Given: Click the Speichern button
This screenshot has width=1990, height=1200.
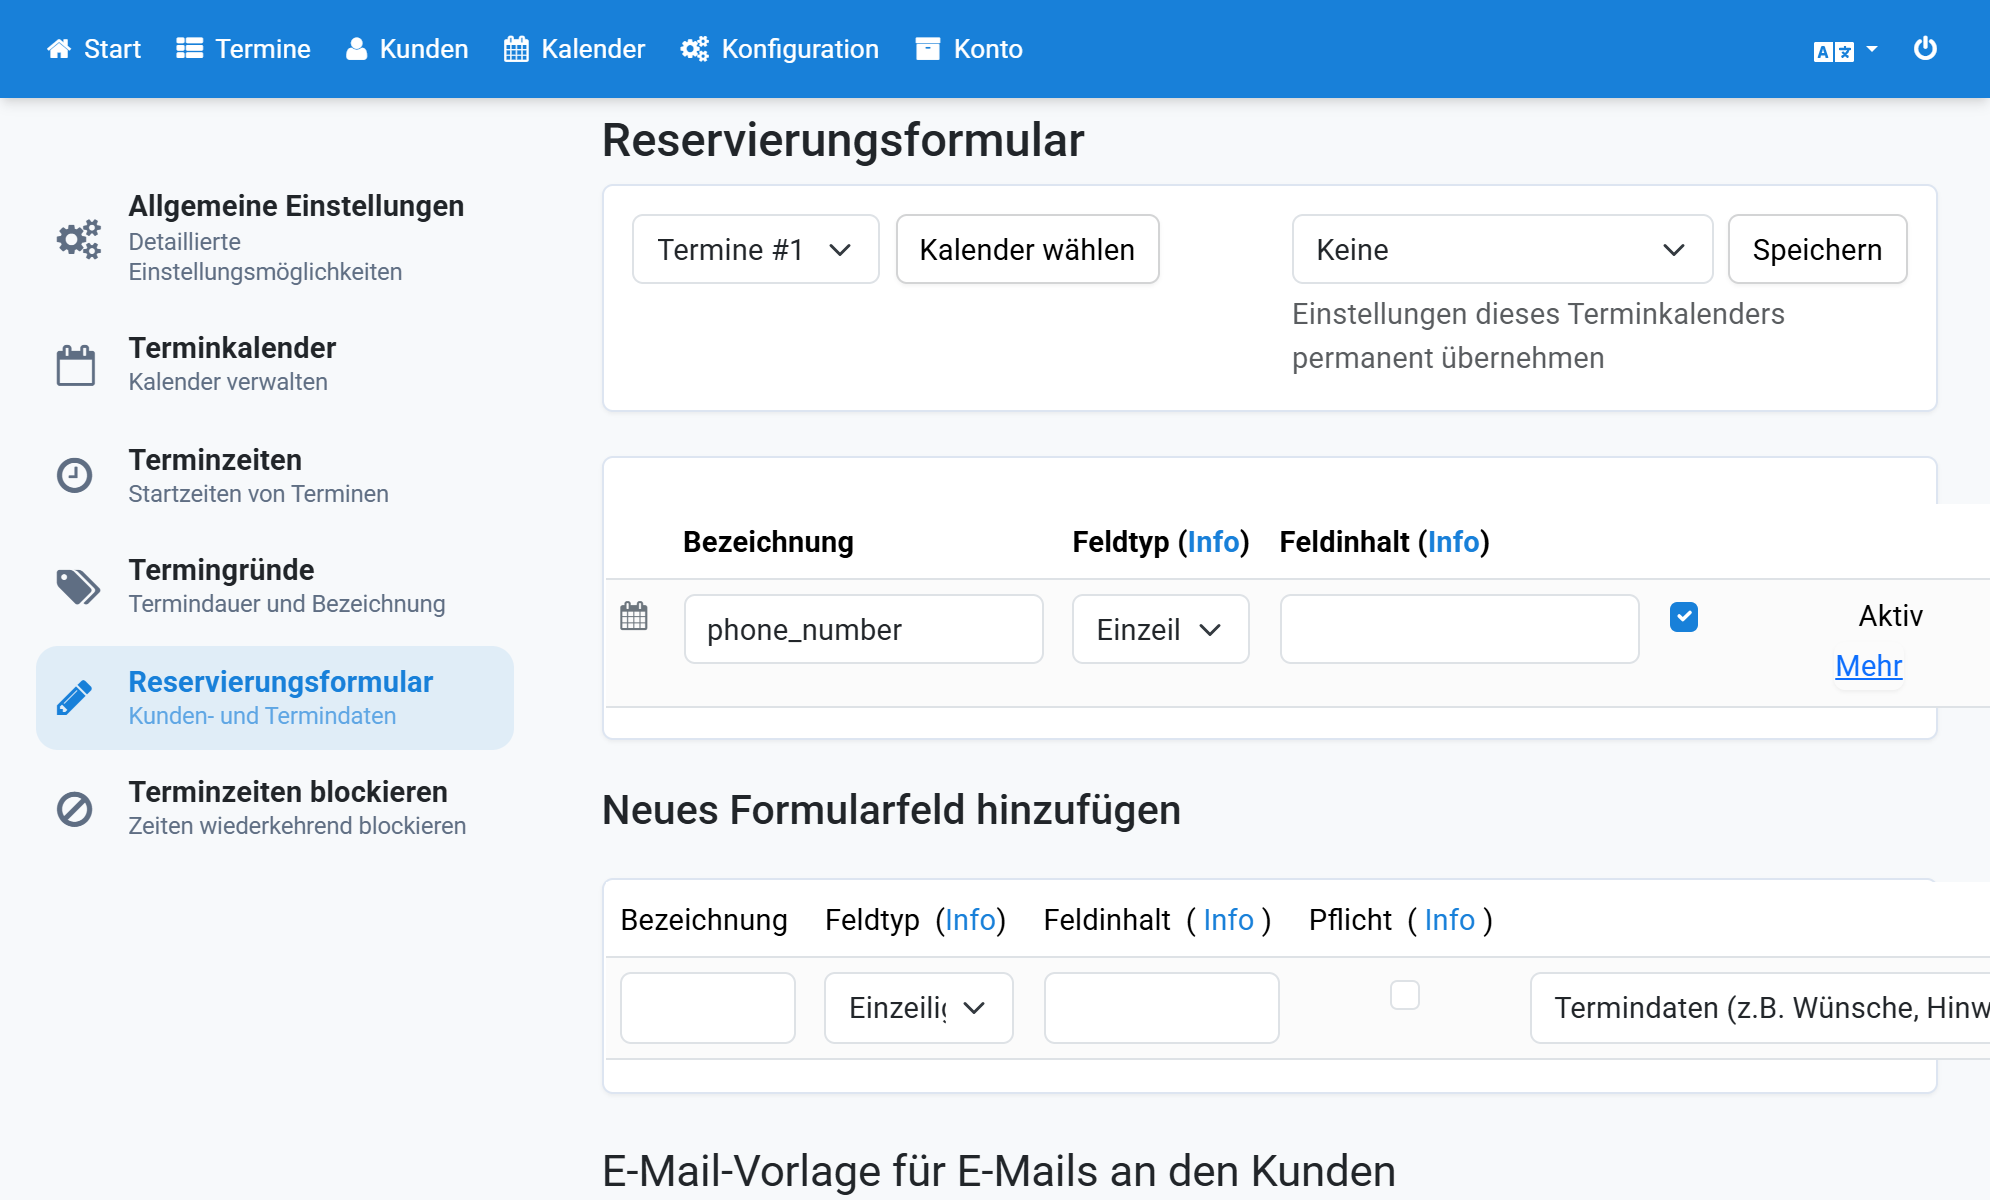Looking at the screenshot, I should (x=1818, y=249).
